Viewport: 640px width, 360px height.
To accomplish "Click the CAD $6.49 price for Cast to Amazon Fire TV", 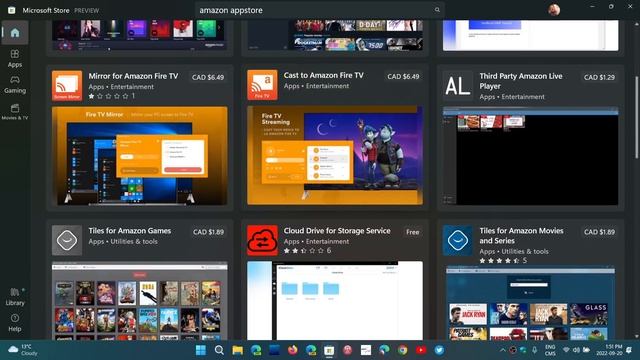I will (403, 76).
